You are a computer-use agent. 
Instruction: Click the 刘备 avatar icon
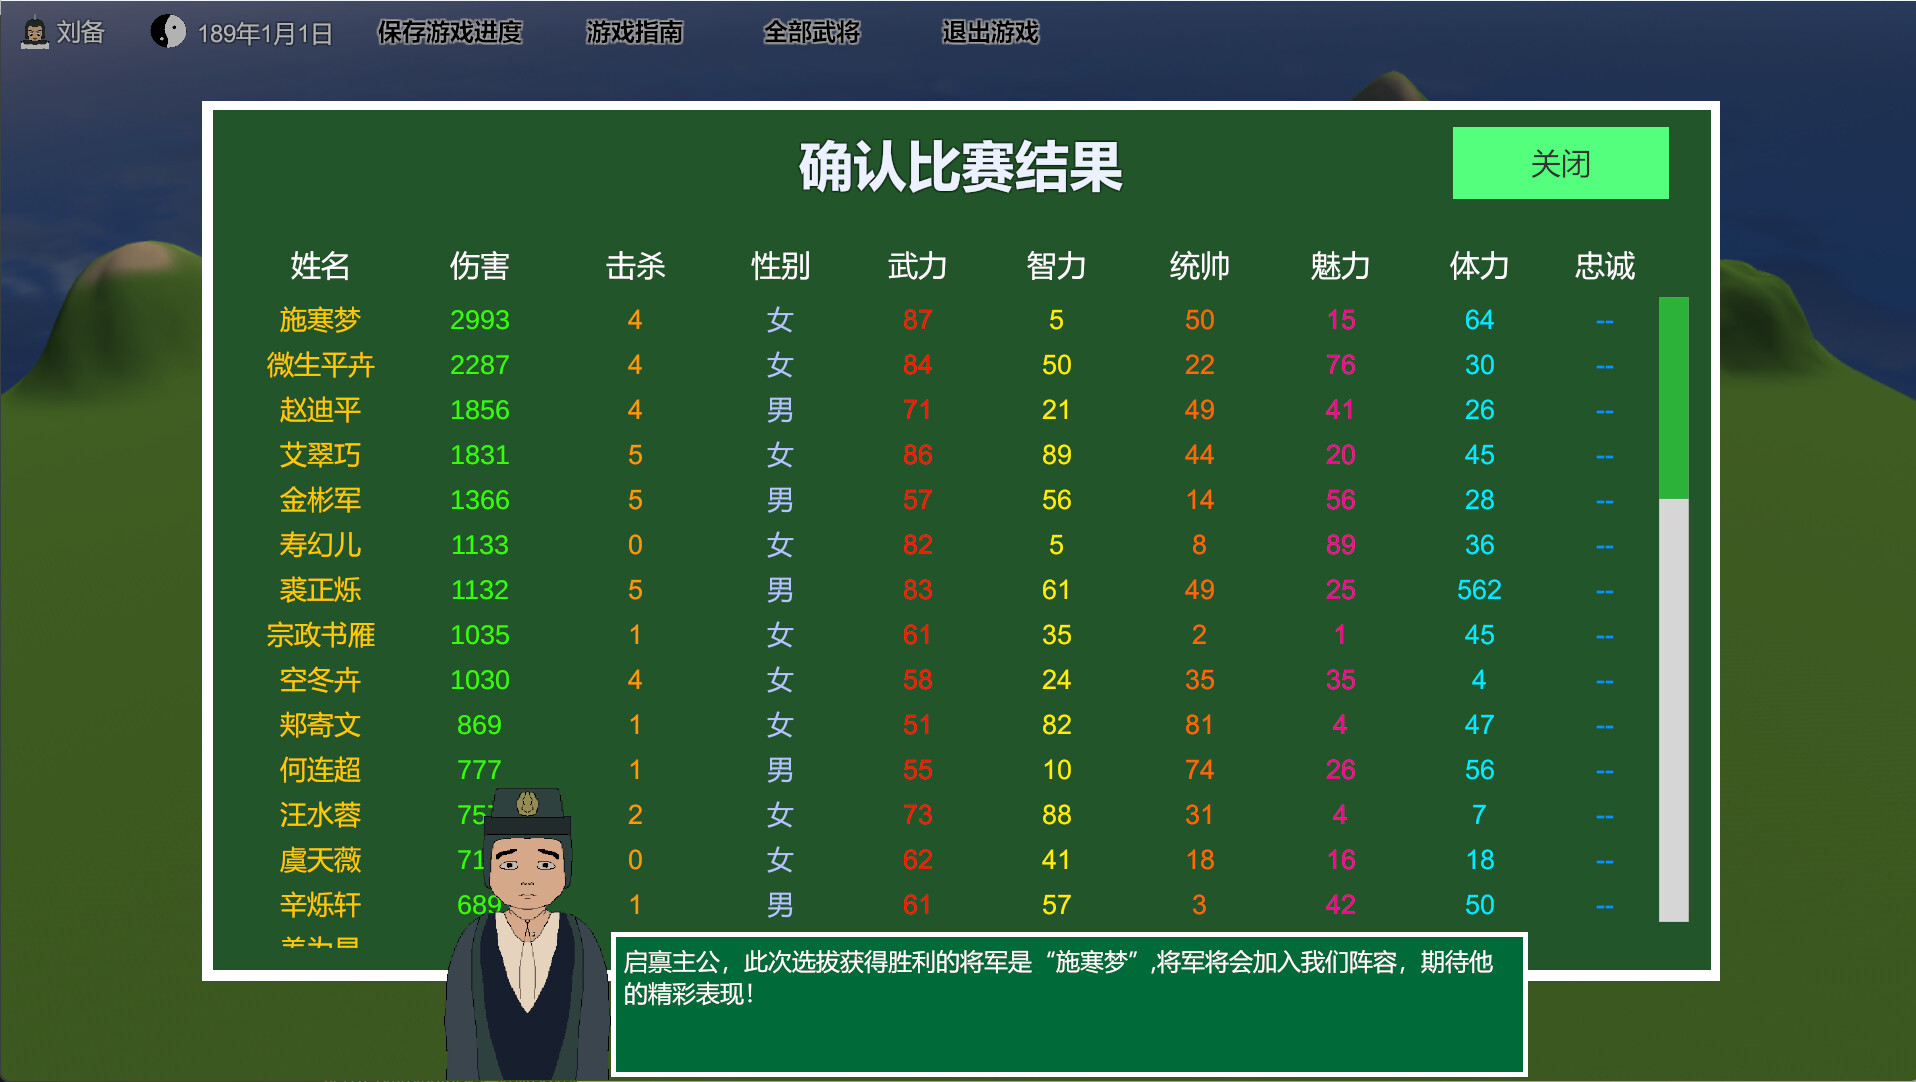[36, 30]
